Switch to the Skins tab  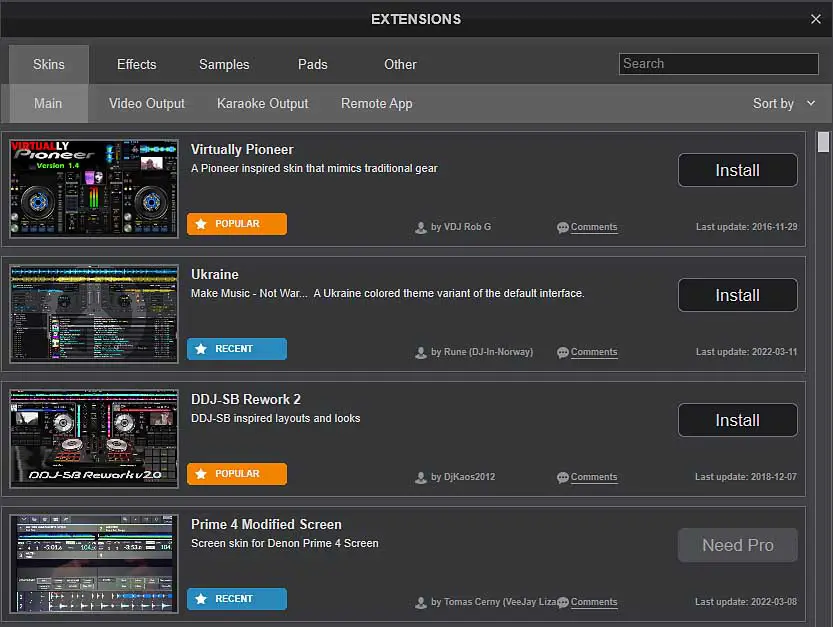[49, 64]
